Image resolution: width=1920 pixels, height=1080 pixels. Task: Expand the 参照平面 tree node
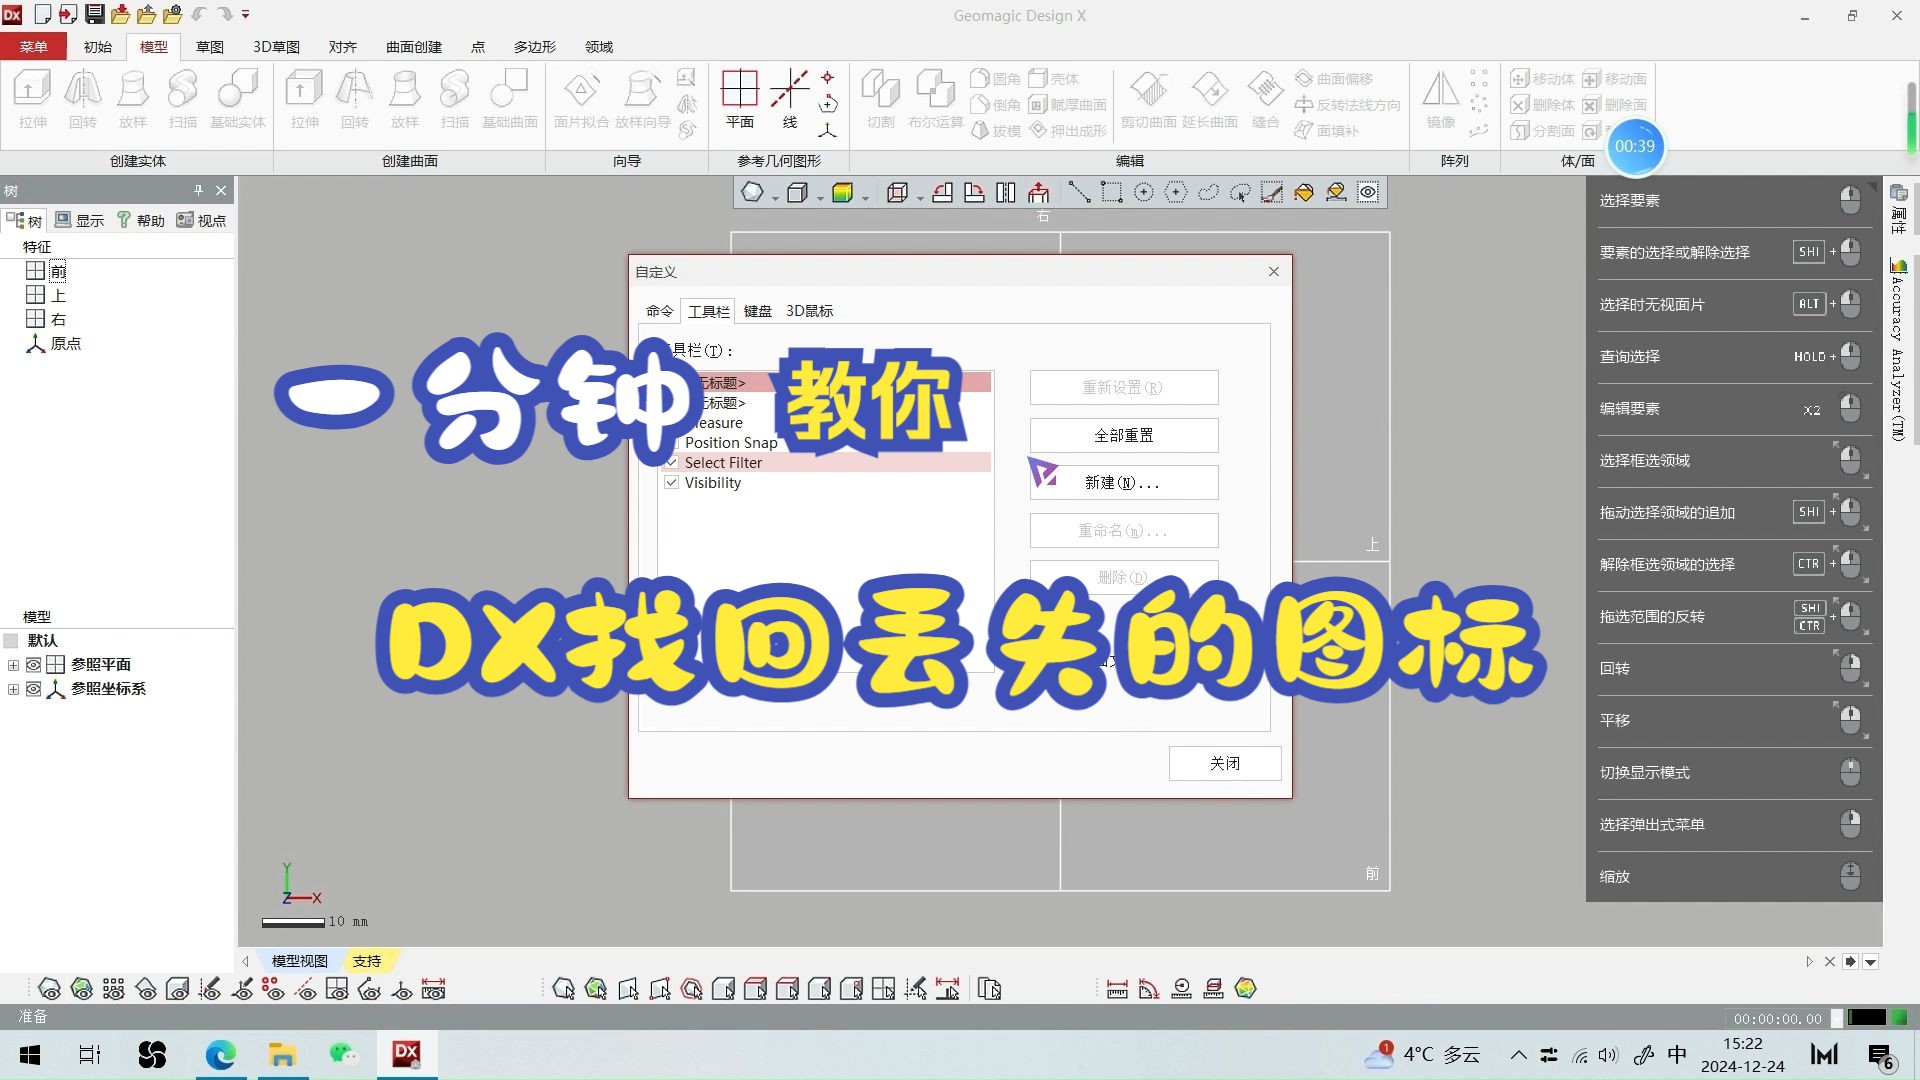(12, 664)
